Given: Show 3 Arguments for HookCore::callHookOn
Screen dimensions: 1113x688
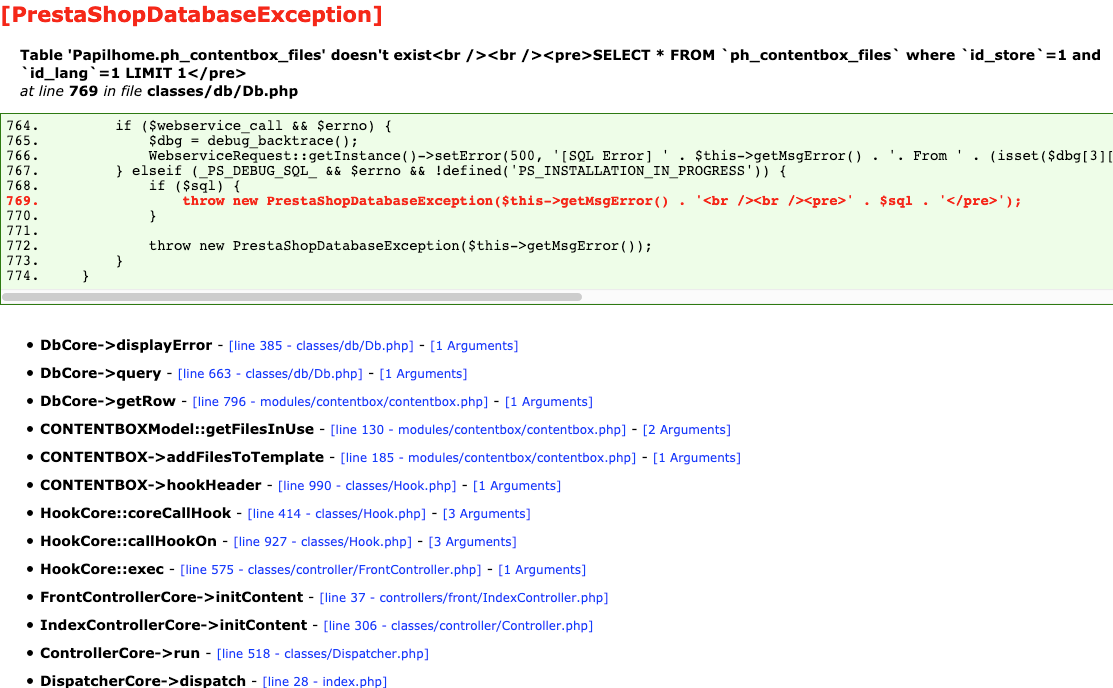Looking at the screenshot, I should 472,542.
